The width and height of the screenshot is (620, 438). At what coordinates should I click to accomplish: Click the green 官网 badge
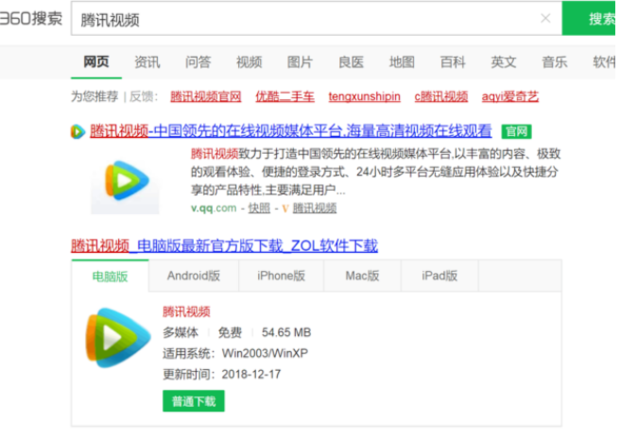[516, 131]
